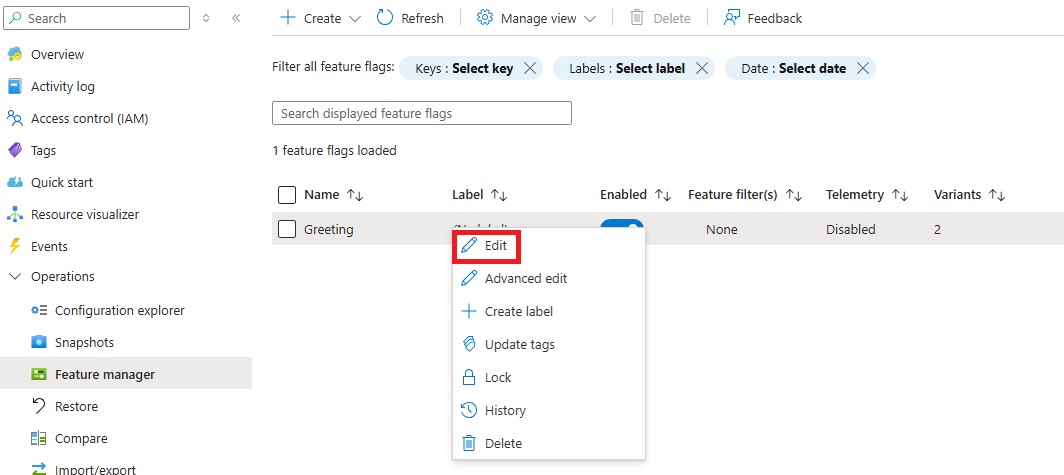Click the Configuration explorer icon
1064x475 pixels.
pos(39,310)
